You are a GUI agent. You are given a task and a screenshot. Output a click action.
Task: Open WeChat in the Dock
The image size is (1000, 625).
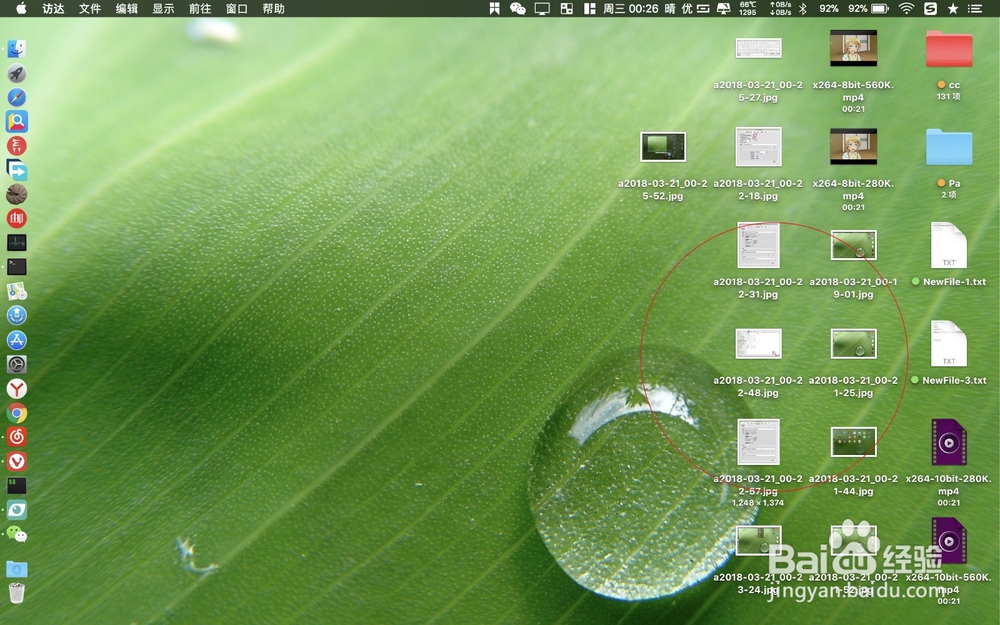pos(17,534)
